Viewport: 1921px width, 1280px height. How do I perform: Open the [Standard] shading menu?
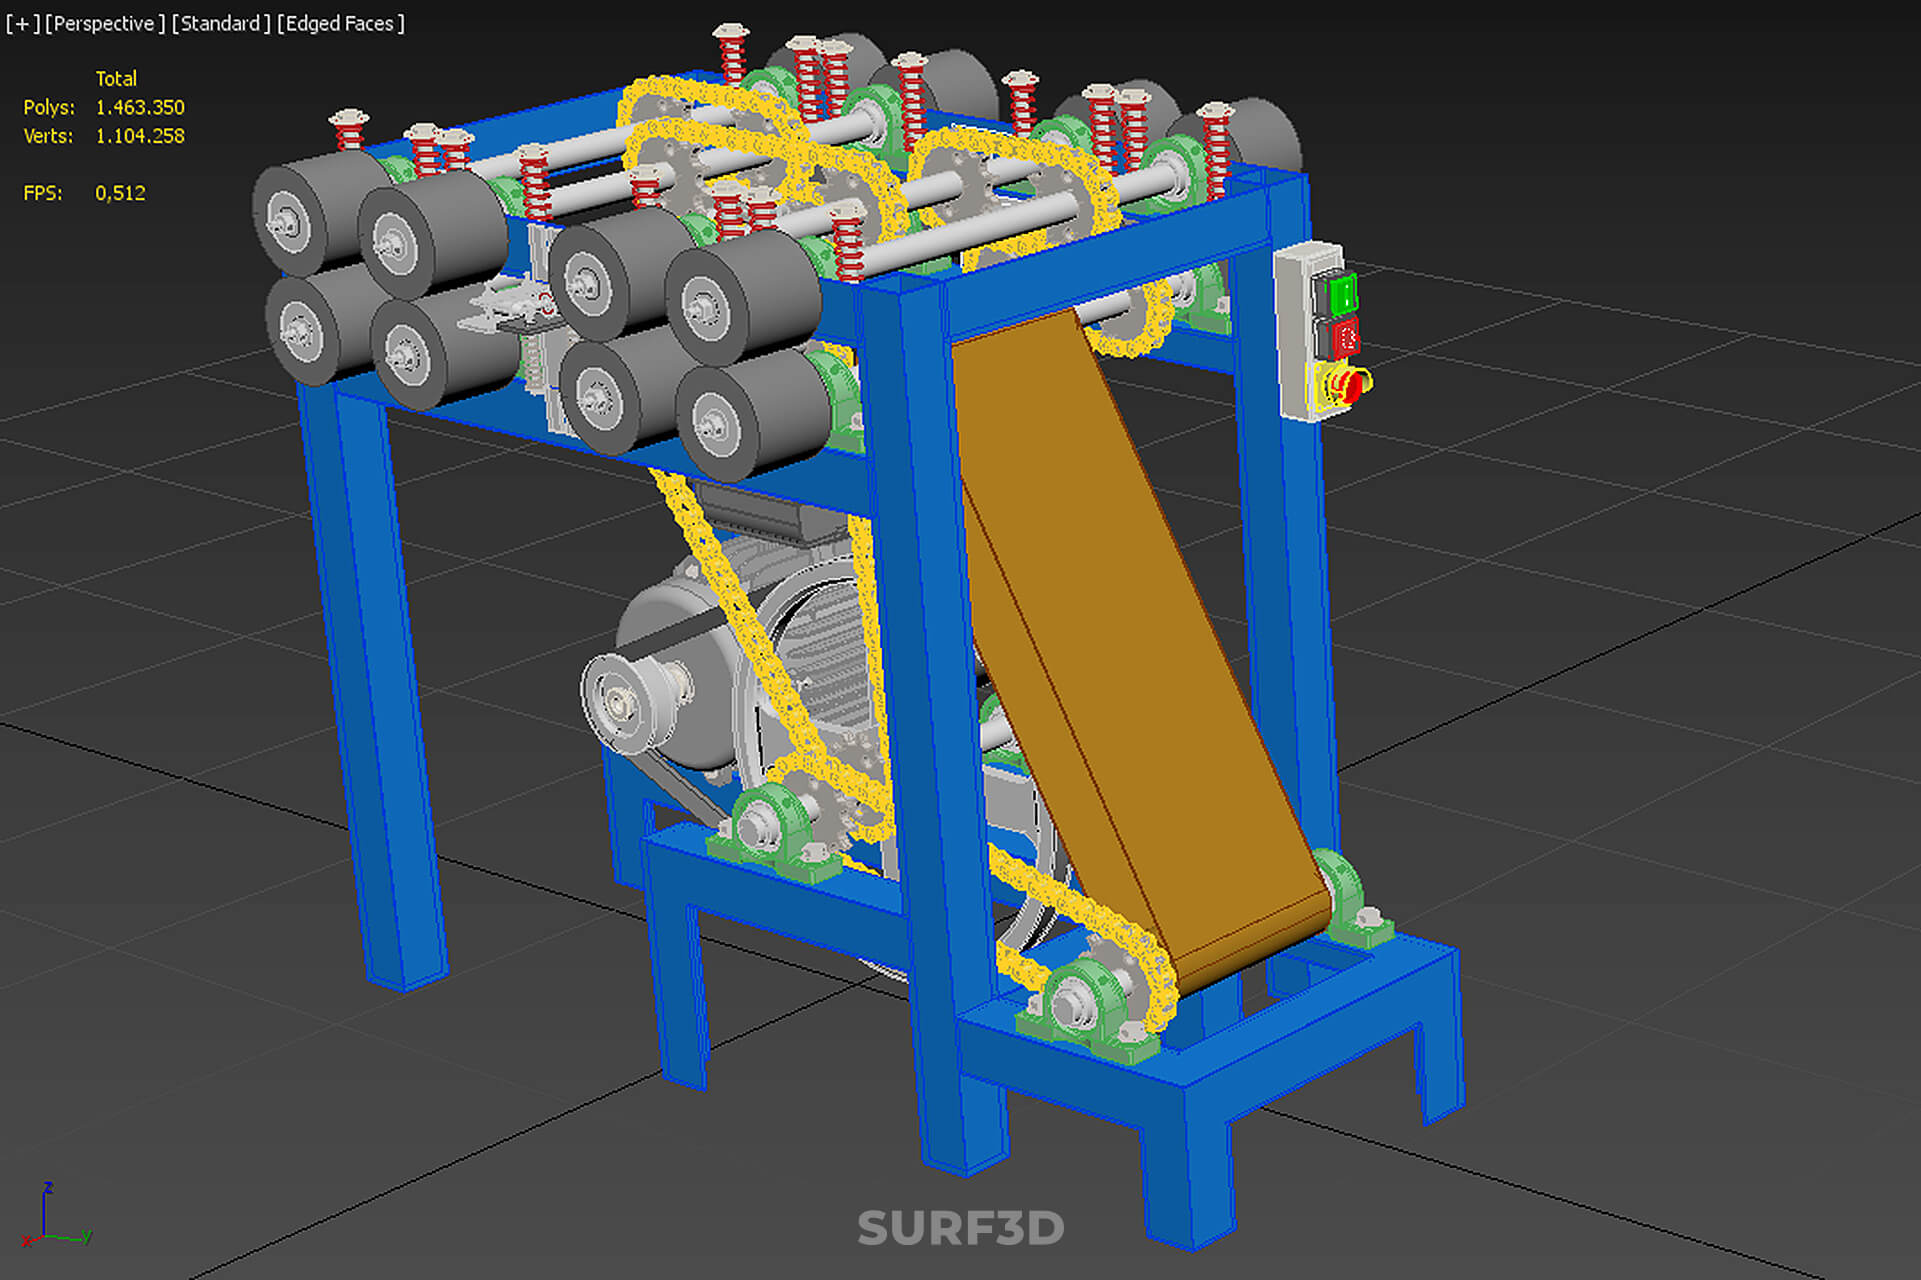pos(221,24)
